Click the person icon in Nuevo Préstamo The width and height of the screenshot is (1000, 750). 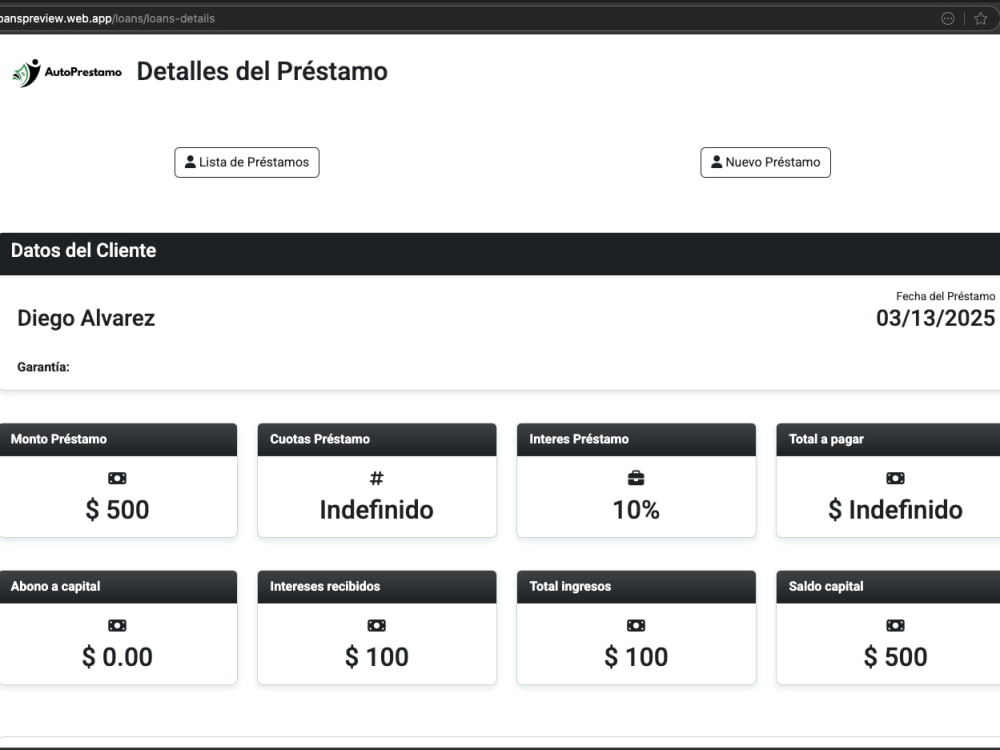(x=717, y=162)
